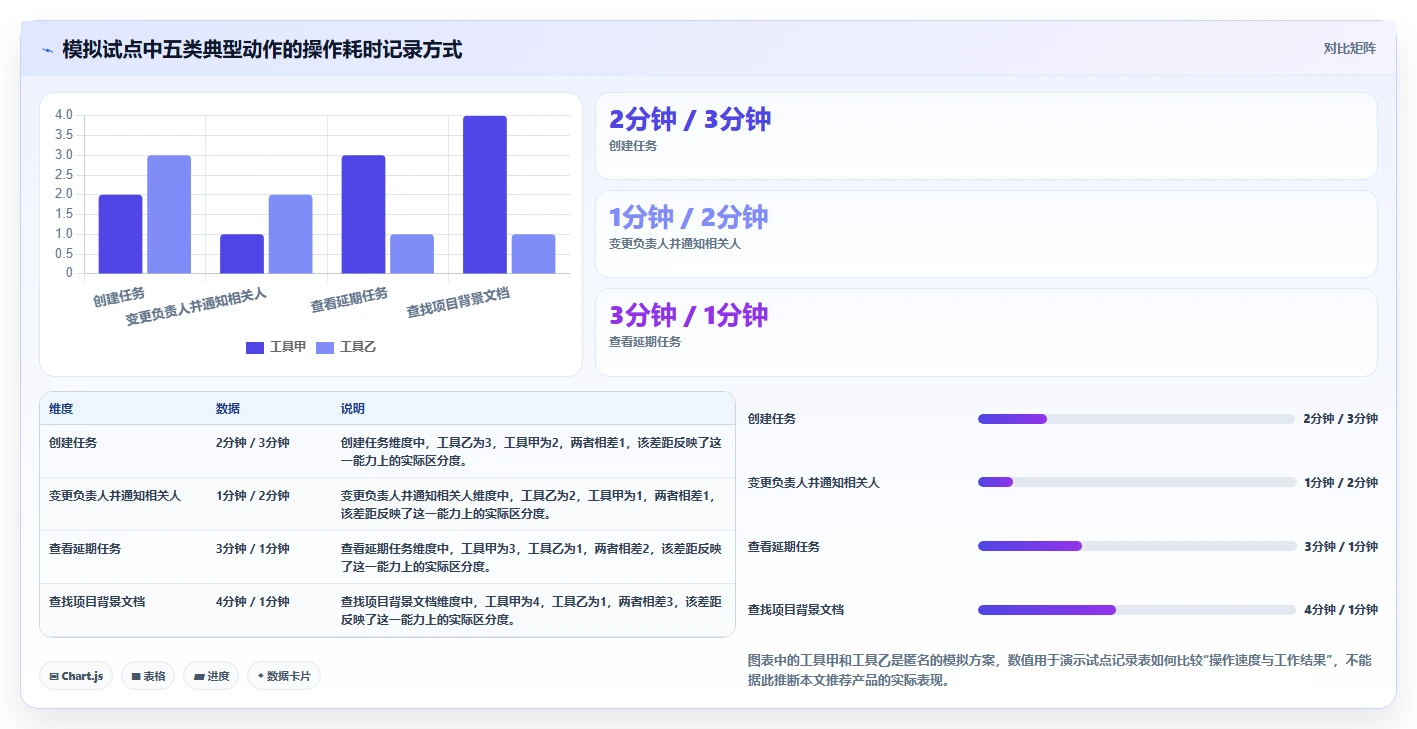The image size is (1417, 729).
Task: Select the 表格 chip at the bottom
Action: 148,676
